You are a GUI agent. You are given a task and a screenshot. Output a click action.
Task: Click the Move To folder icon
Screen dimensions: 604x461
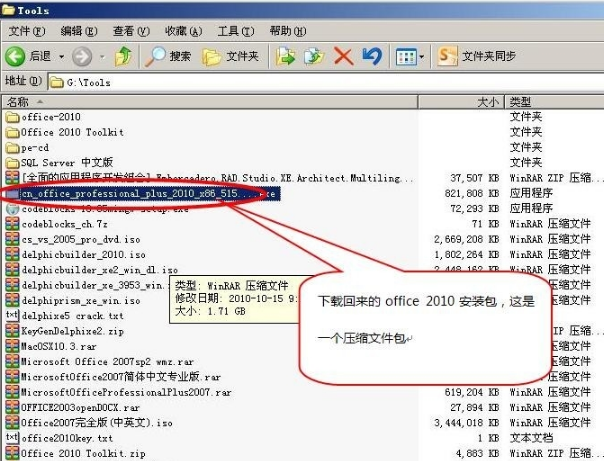click(285, 56)
